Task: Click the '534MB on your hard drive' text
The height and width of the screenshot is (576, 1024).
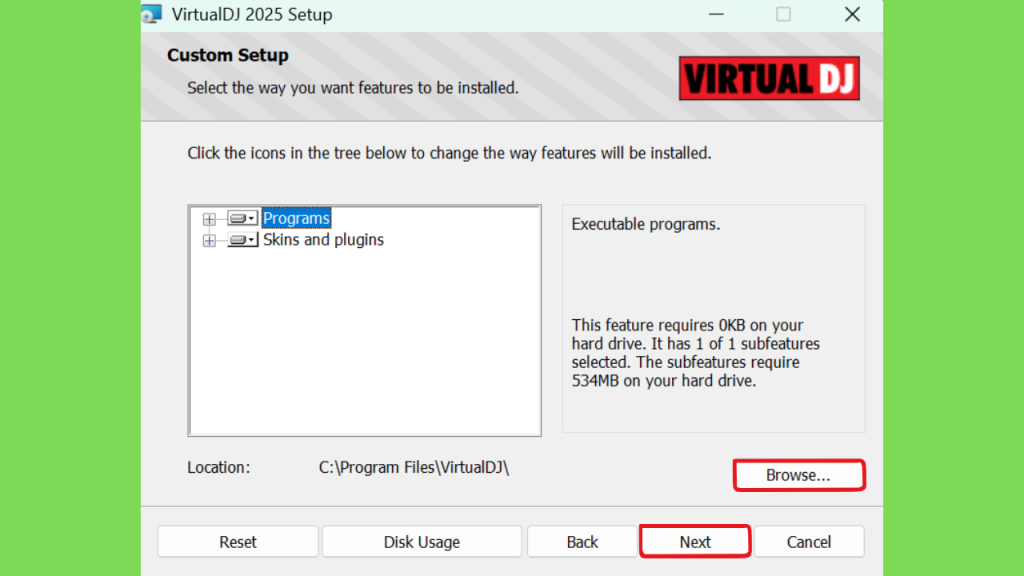Action: coord(664,381)
